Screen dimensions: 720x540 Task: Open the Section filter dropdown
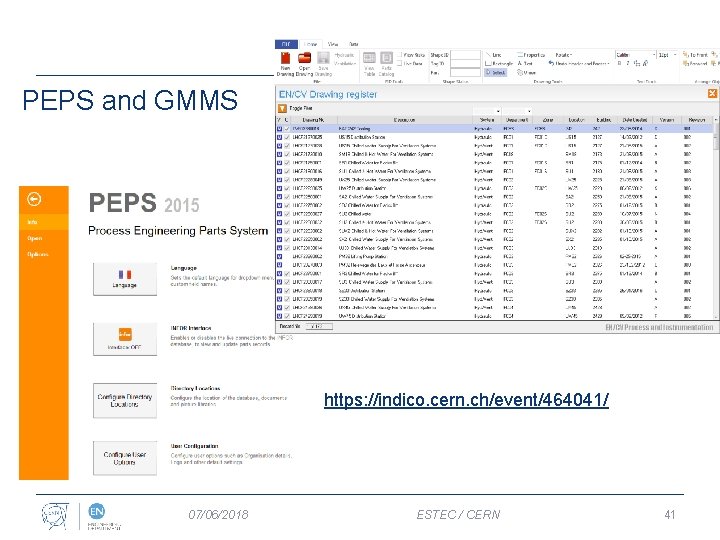click(498, 111)
